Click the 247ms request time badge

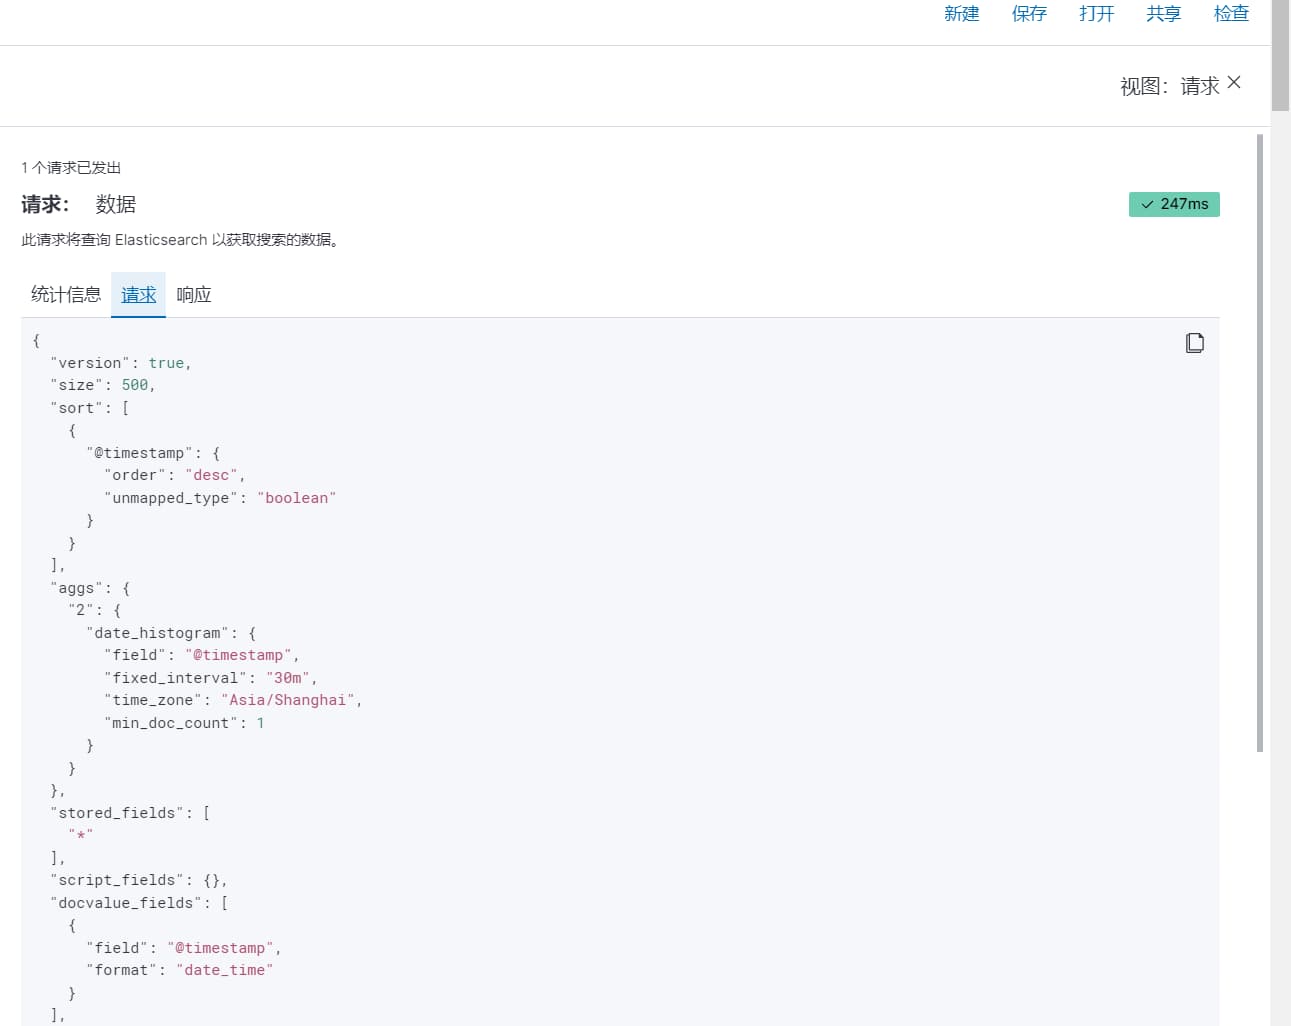pos(1174,204)
